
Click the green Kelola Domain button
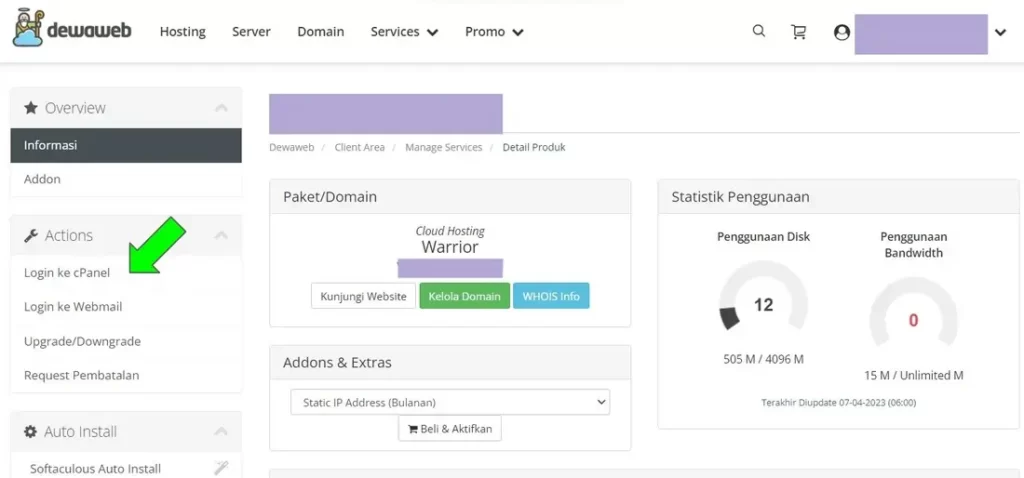click(464, 296)
